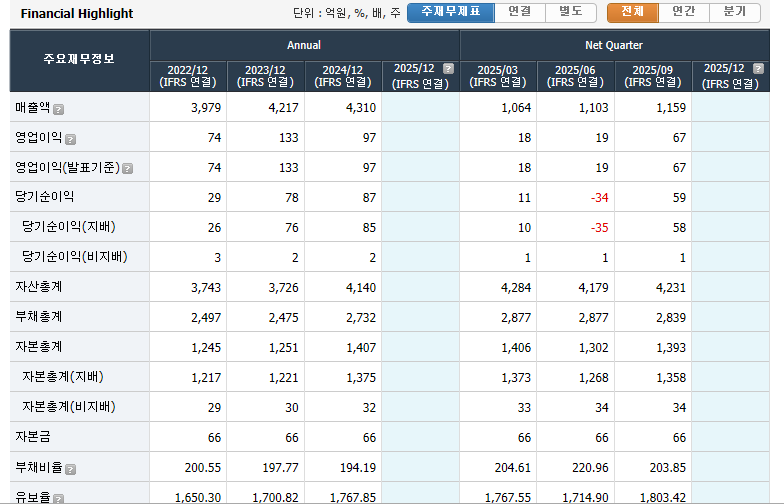Image resolution: width=784 pixels, height=504 pixels.
Task: Click help icon next to 부채비율
Action: [70, 469]
